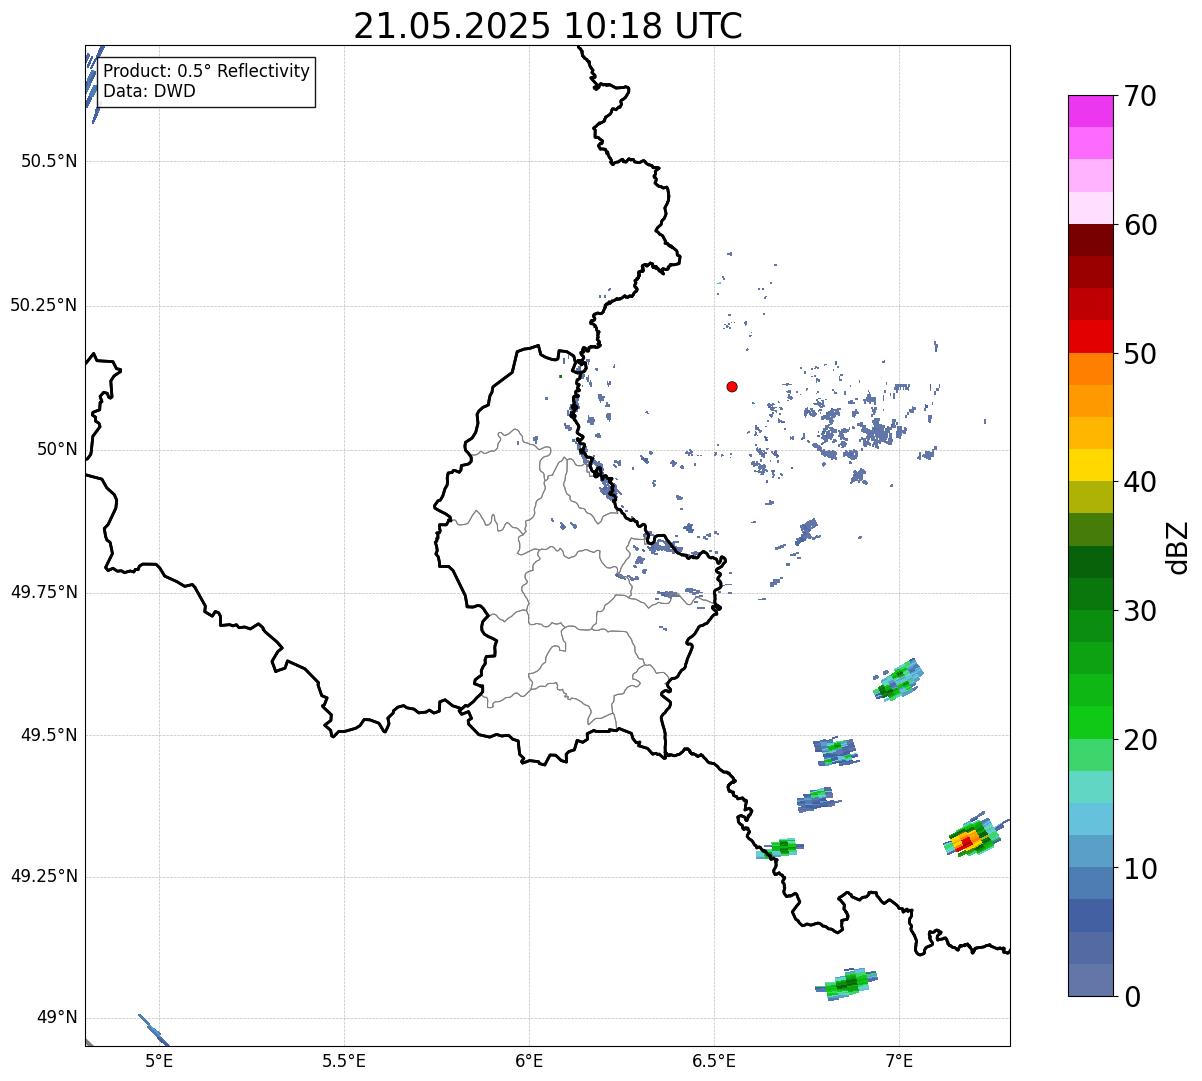
Task: Pick the dark maroon swatch just below 60 dBZ
Action: 1091,240
